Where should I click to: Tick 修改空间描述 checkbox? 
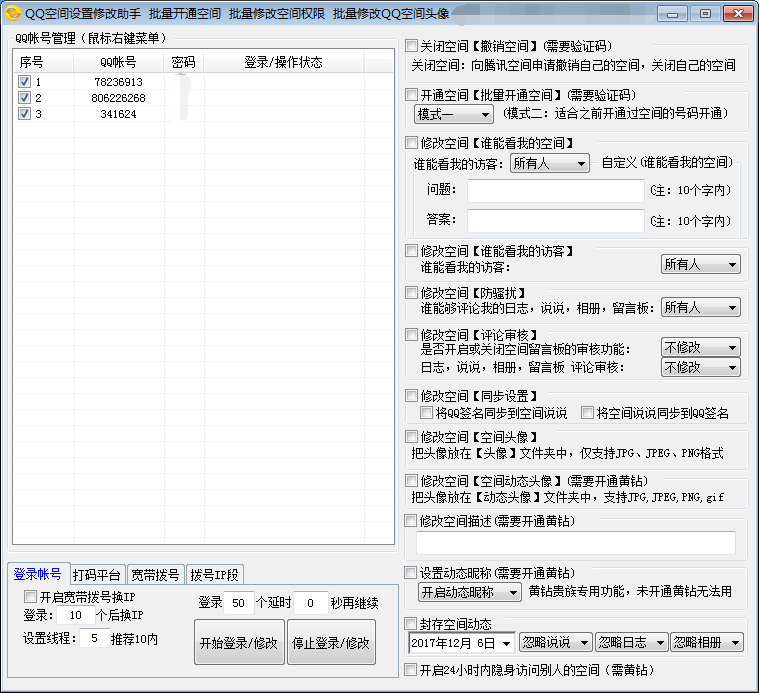[410, 521]
